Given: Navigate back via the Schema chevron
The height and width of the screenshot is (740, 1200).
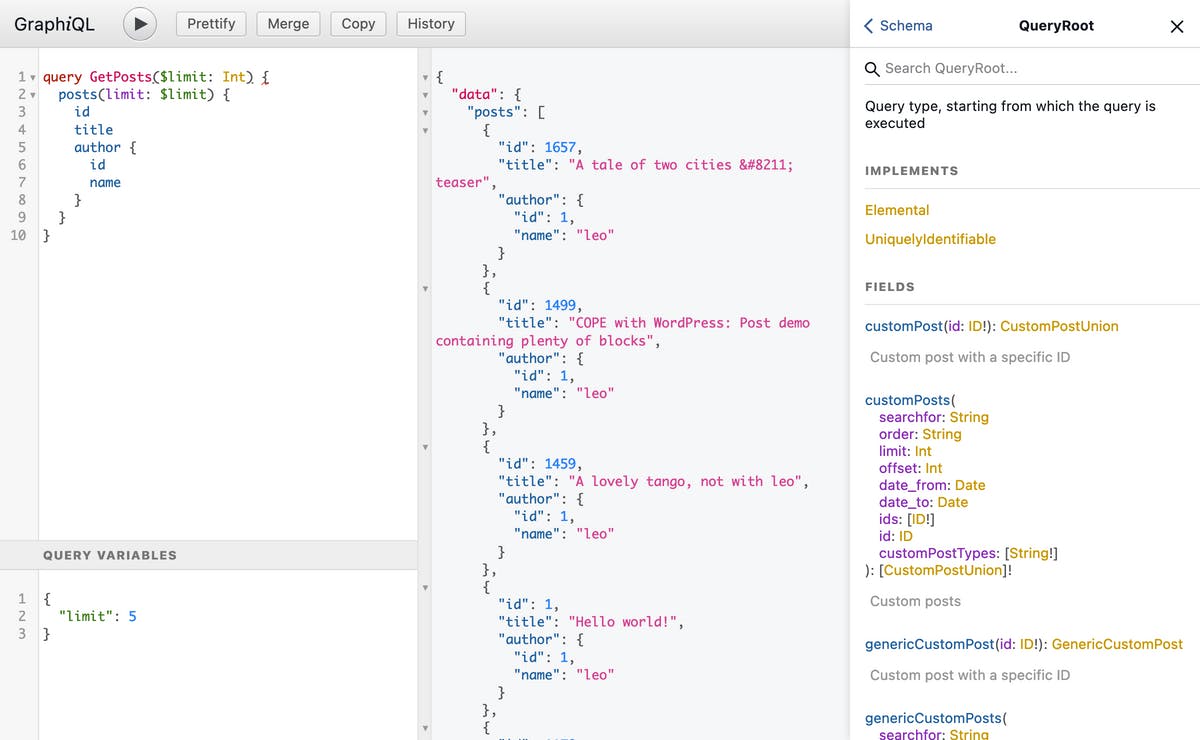Looking at the screenshot, I should coord(868,26).
